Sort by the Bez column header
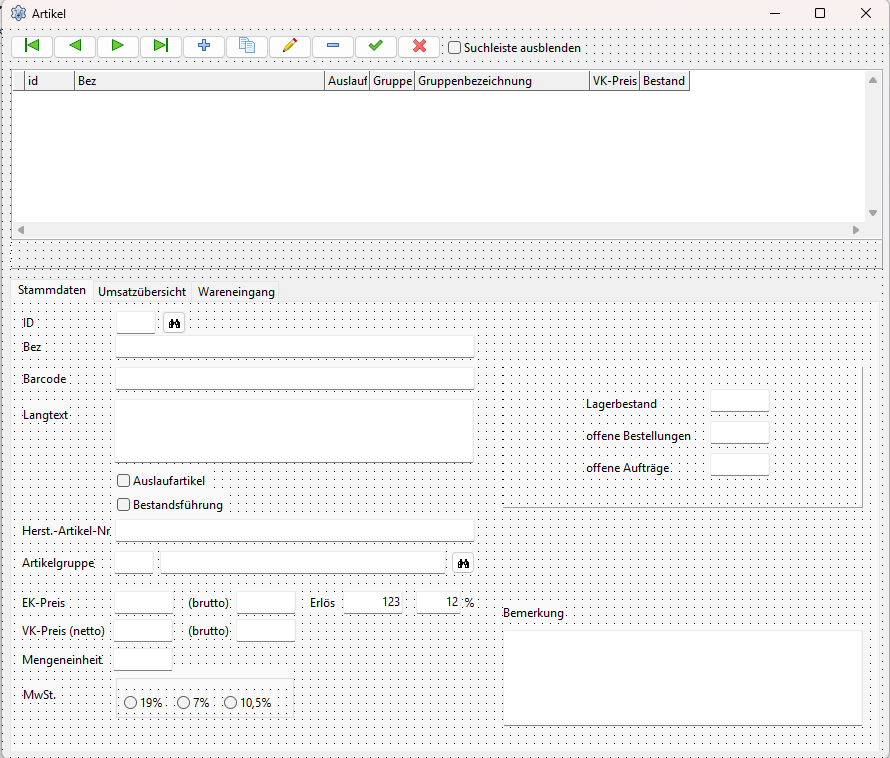890x758 pixels. click(x=199, y=81)
